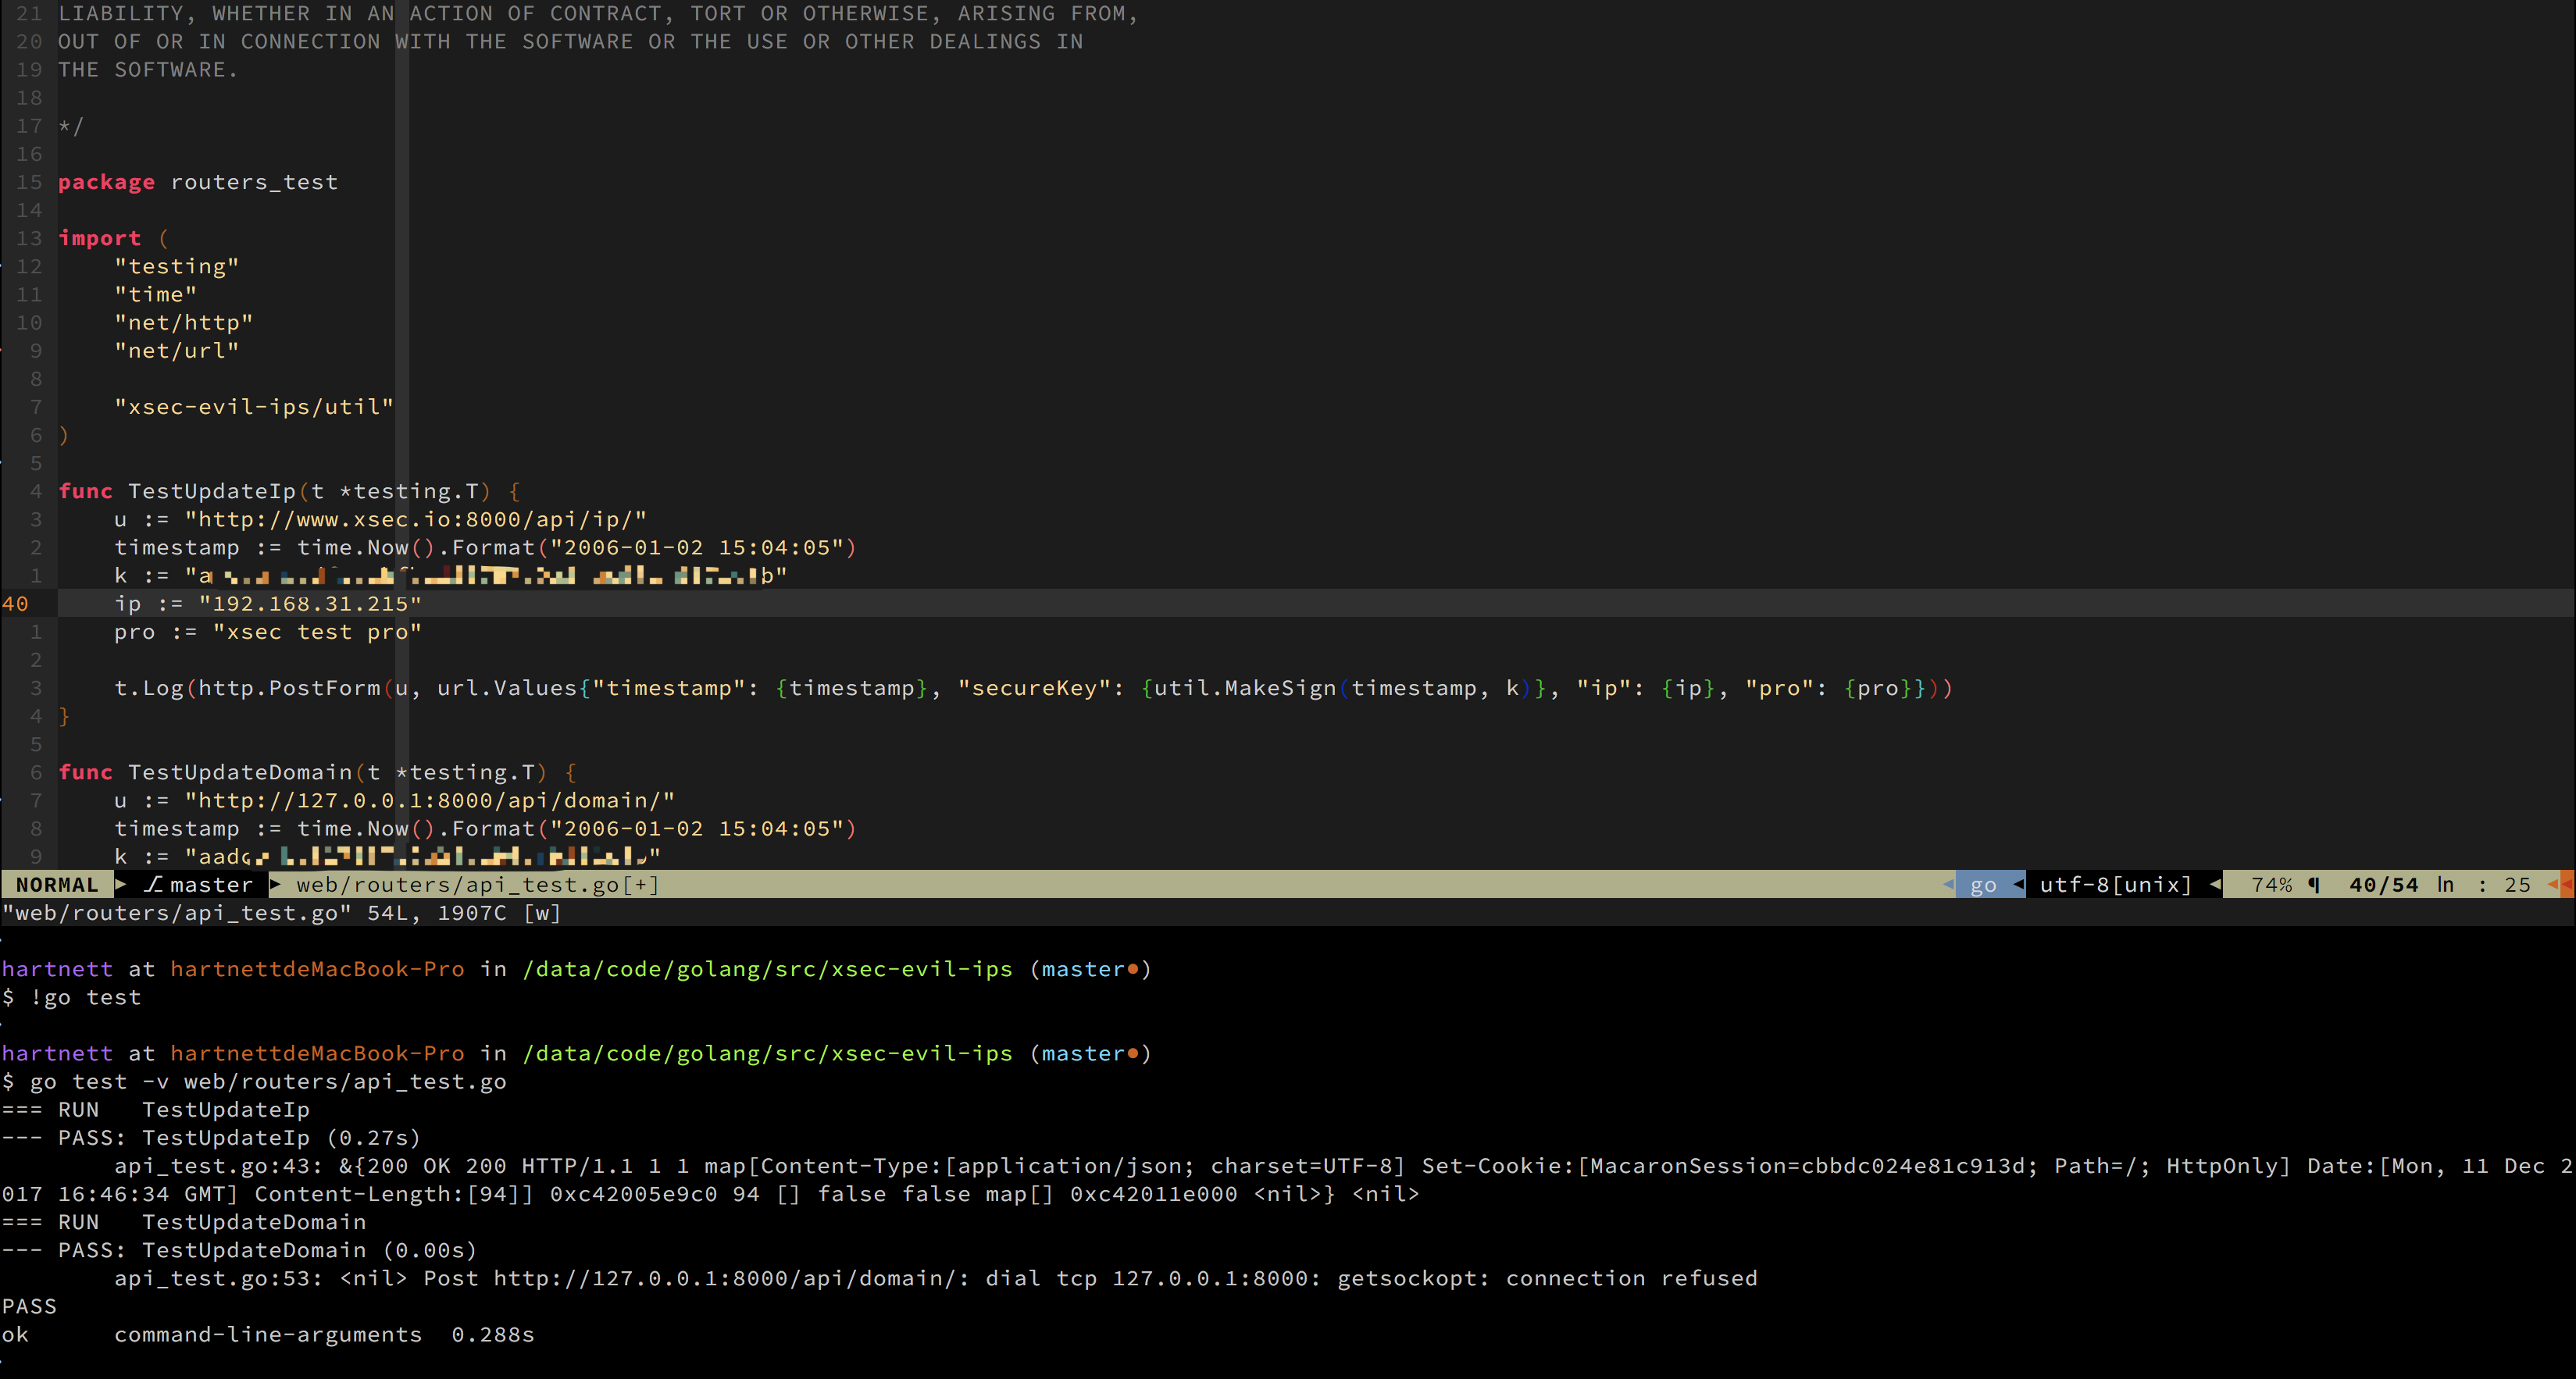Viewport: 2576px width, 1379px height.
Task: Click current line number 40 in gutter
Action: [x=15, y=603]
